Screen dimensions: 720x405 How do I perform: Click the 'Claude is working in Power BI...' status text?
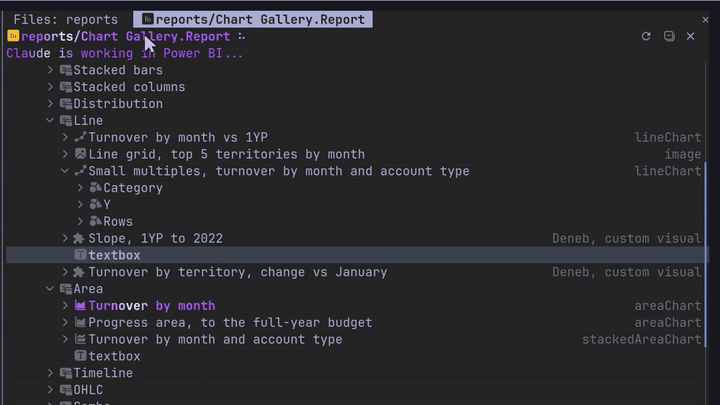pos(124,53)
